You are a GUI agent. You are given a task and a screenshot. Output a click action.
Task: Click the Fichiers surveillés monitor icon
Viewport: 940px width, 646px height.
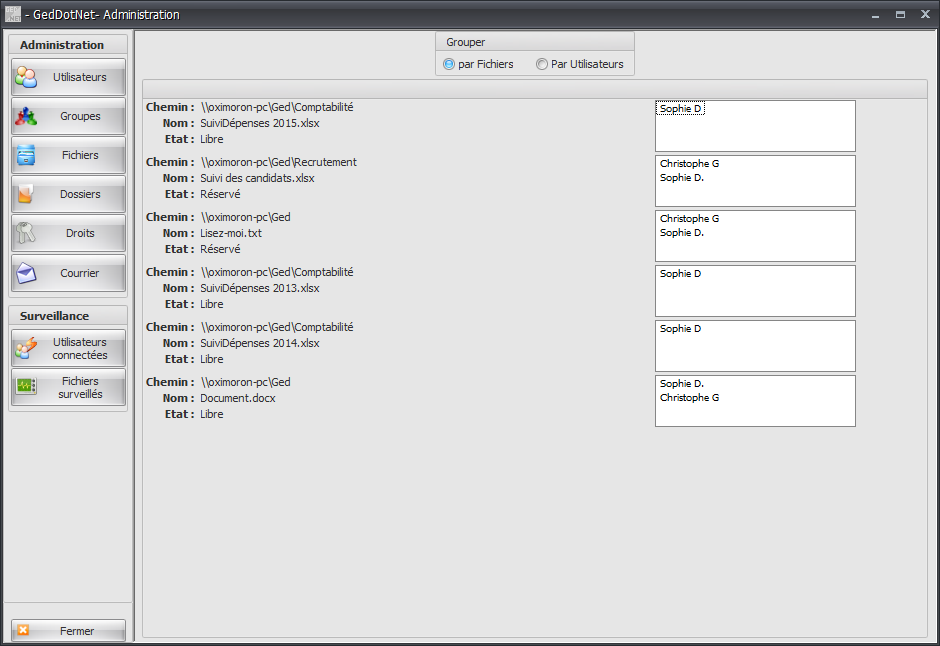26,387
